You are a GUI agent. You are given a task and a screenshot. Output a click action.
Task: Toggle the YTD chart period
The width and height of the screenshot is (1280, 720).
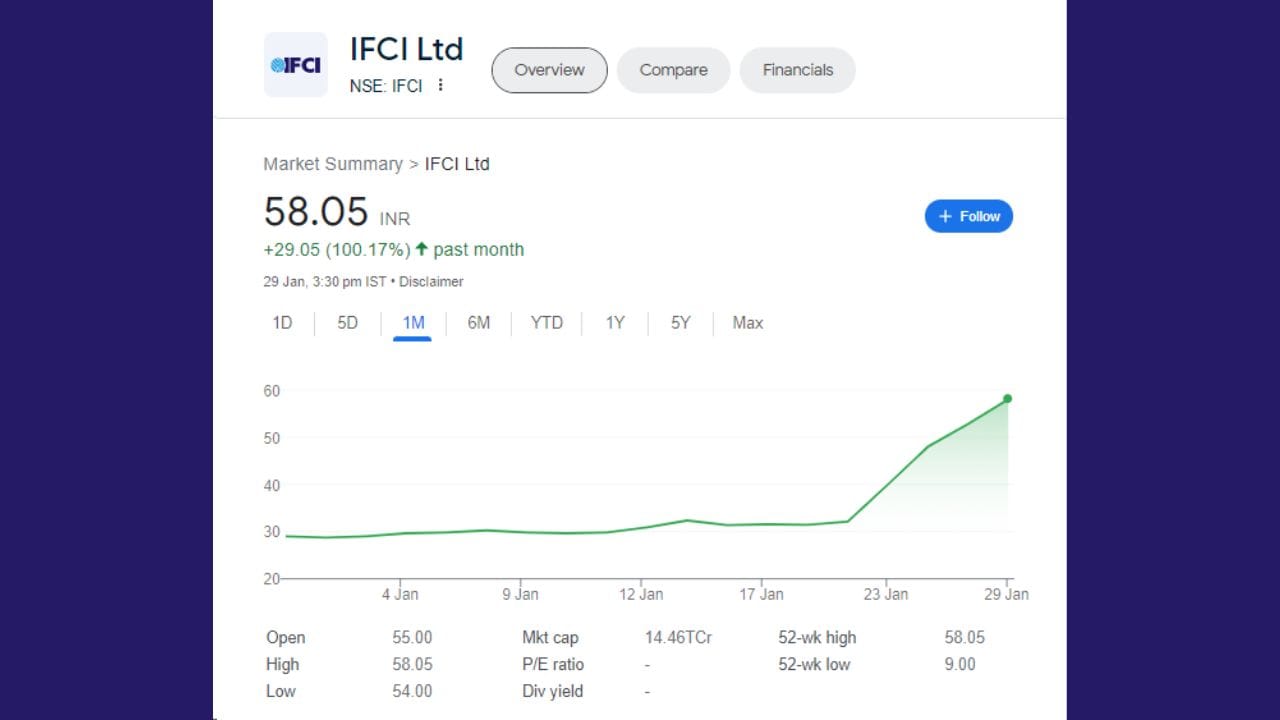point(546,323)
